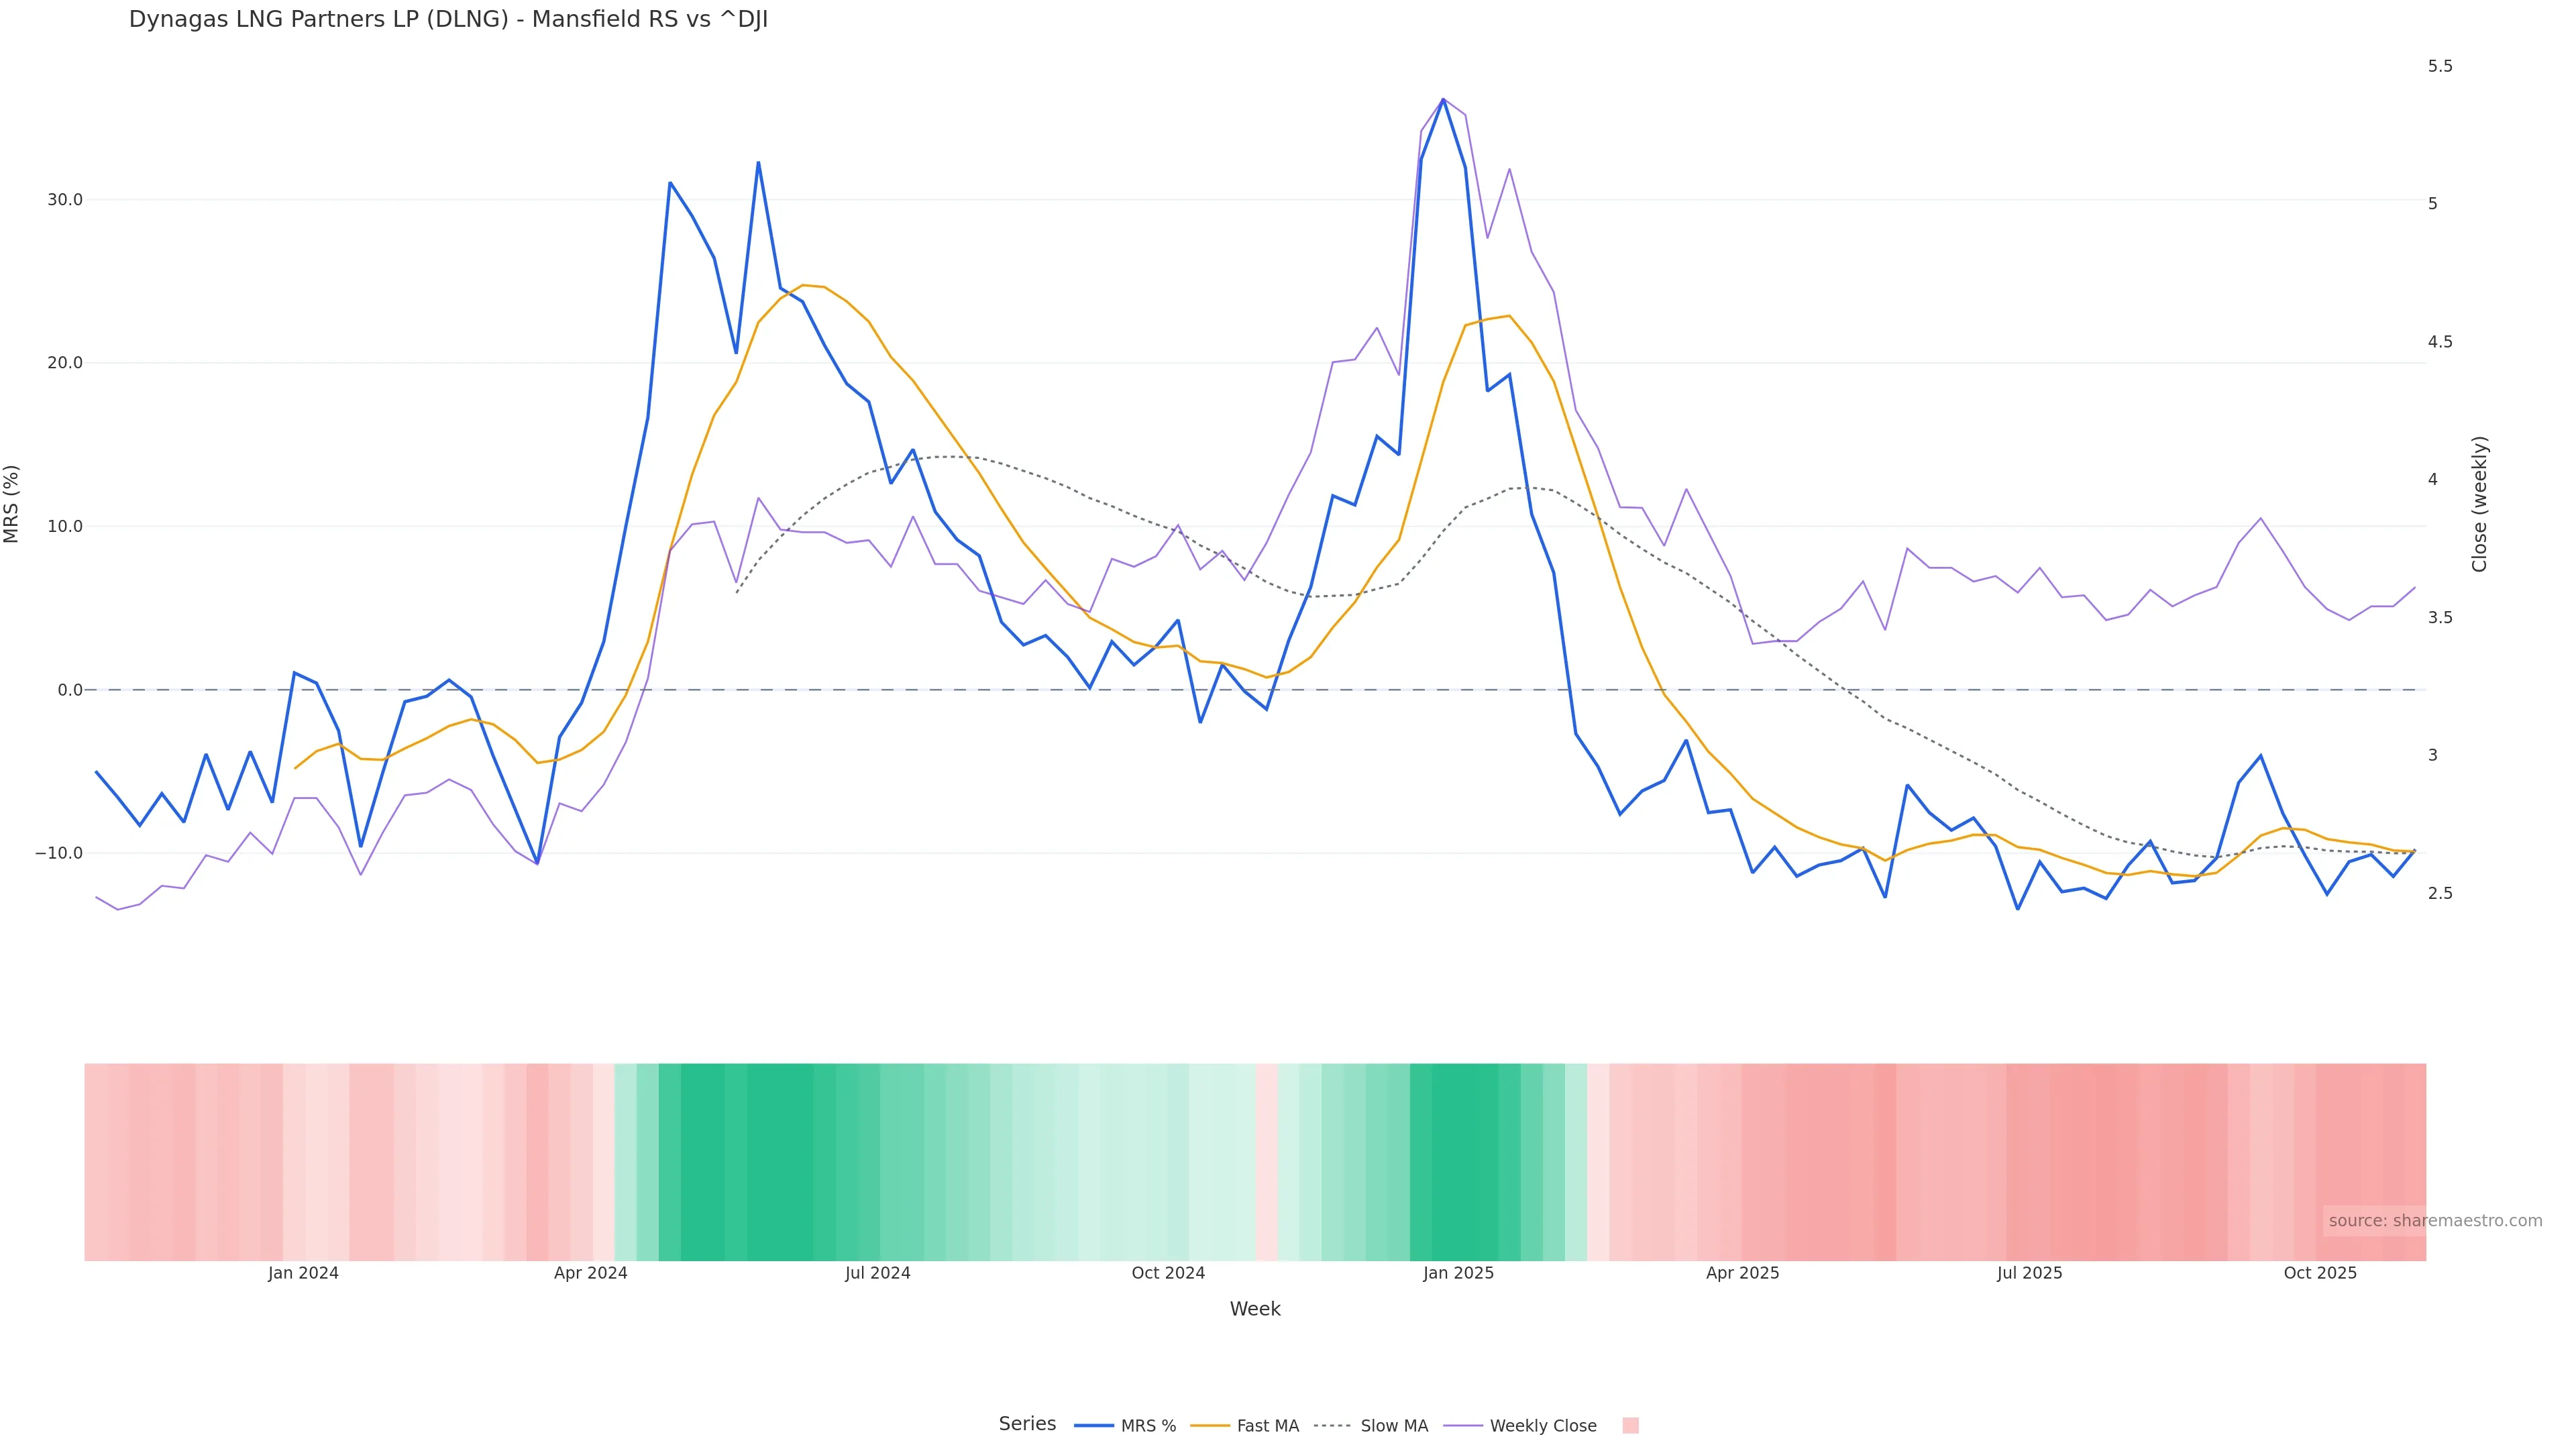Image resolution: width=2576 pixels, height=1449 pixels.
Task: Click the Jul 2024 x-axis label
Action: [877, 1274]
